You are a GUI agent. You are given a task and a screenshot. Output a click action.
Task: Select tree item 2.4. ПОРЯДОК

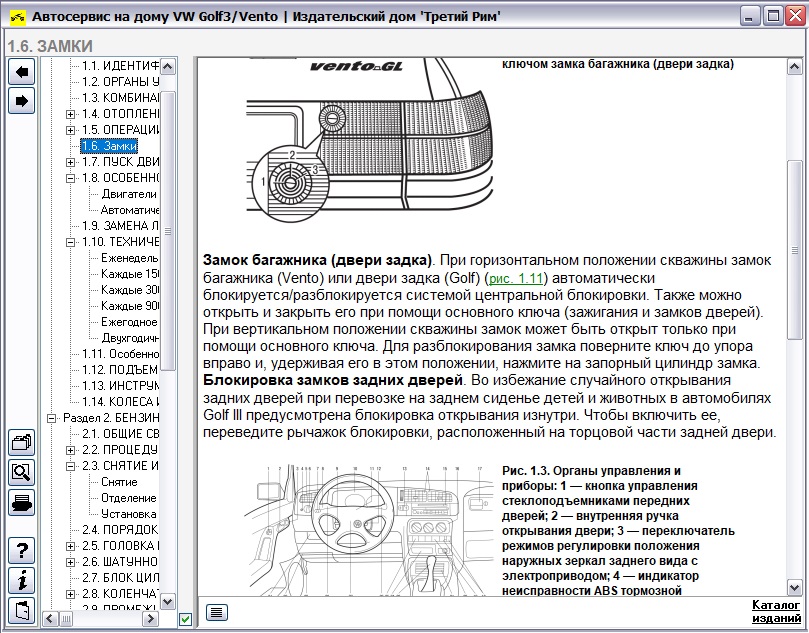[x=120, y=530]
